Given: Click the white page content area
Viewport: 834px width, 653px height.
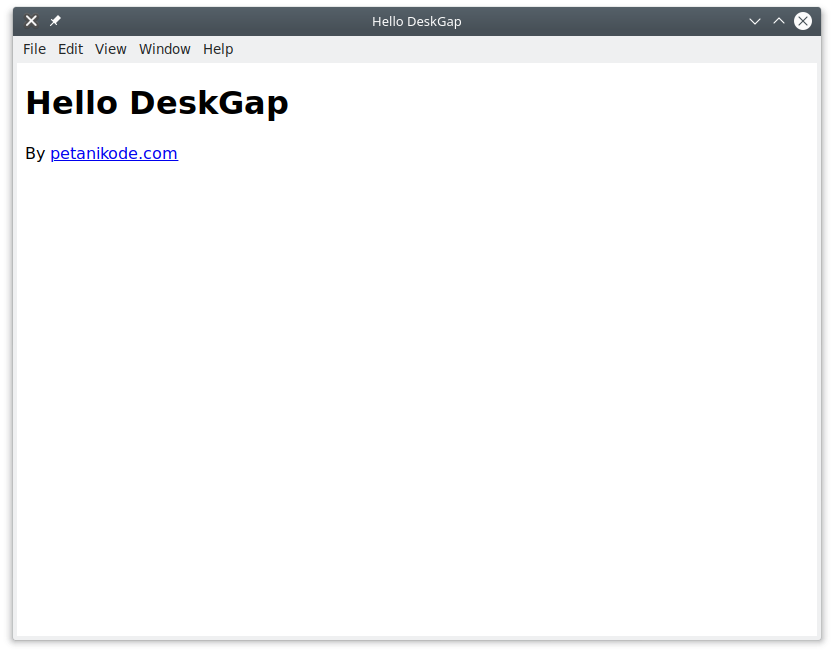Looking at the screenshot, I should coord(417,400).
